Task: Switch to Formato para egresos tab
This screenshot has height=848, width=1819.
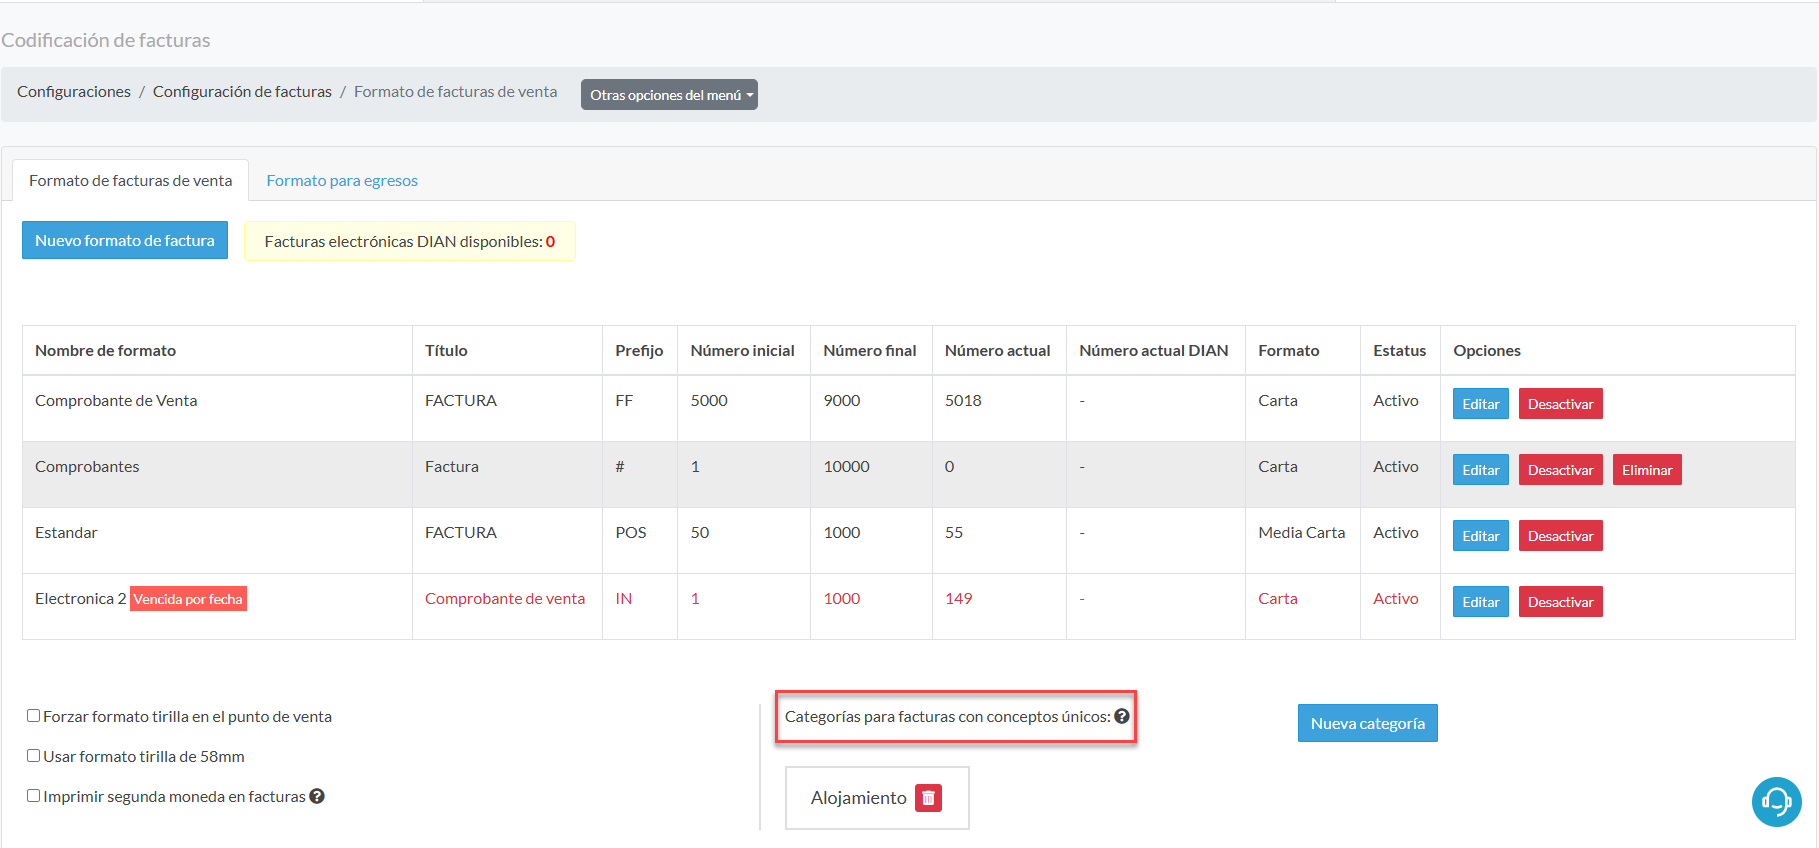Action: (342, 181)
